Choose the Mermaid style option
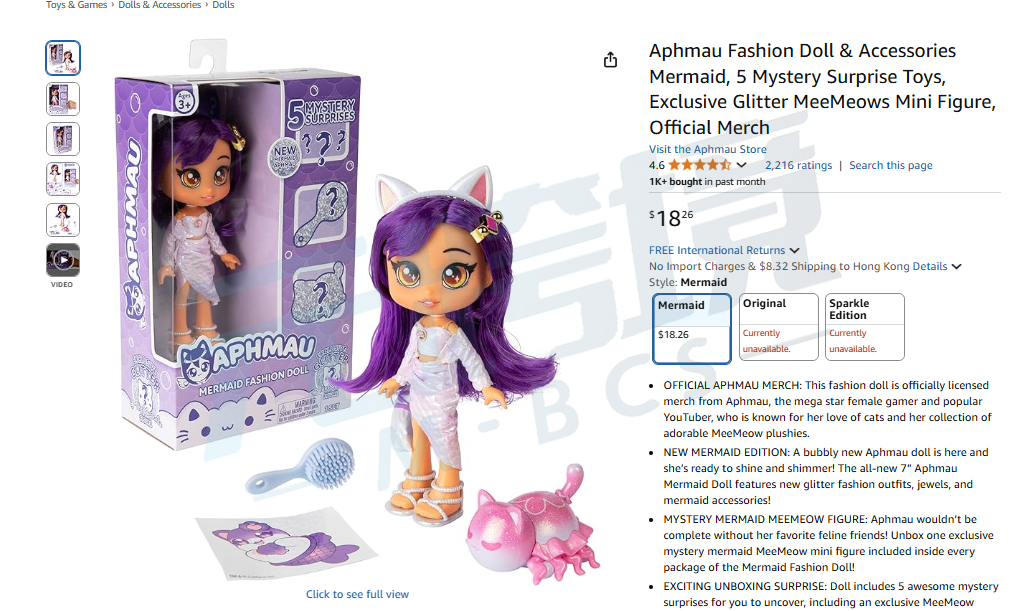Image resolution: width=1018 pixels, height=611 pixels. (x=691, y=328)
